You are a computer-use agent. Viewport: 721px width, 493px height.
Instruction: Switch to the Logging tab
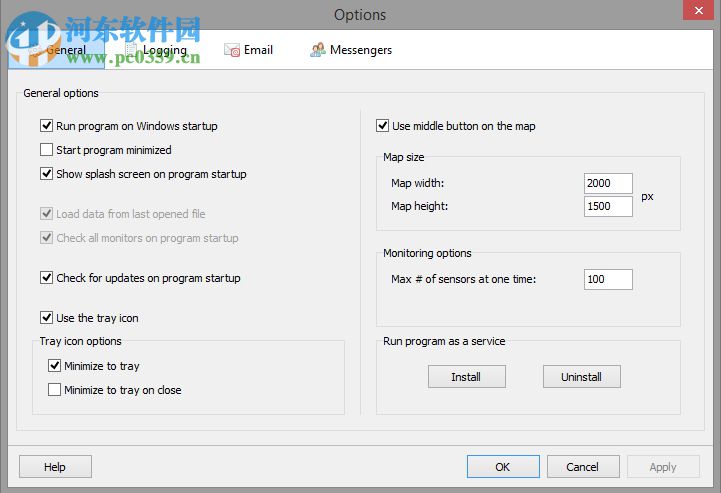(156, 50)
